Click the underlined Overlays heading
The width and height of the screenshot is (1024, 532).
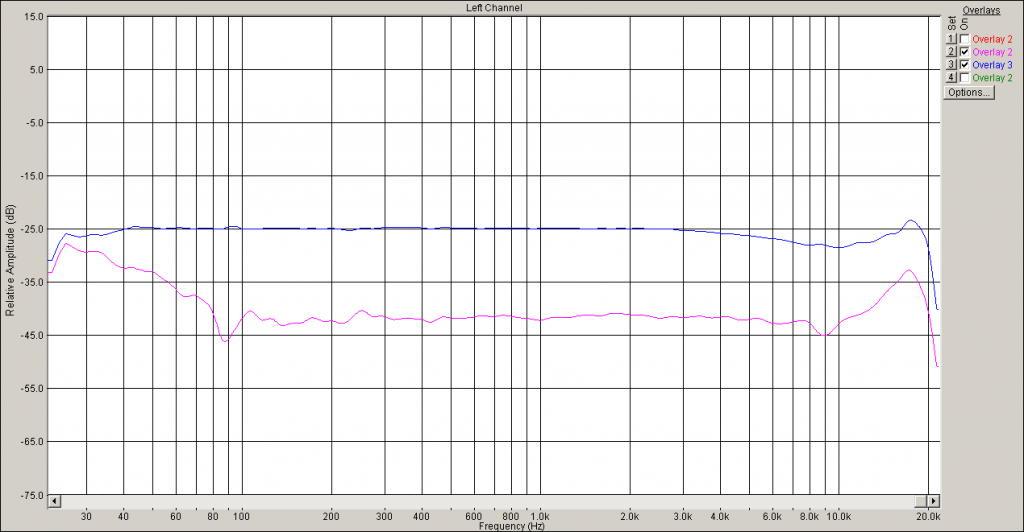[981, 10]
